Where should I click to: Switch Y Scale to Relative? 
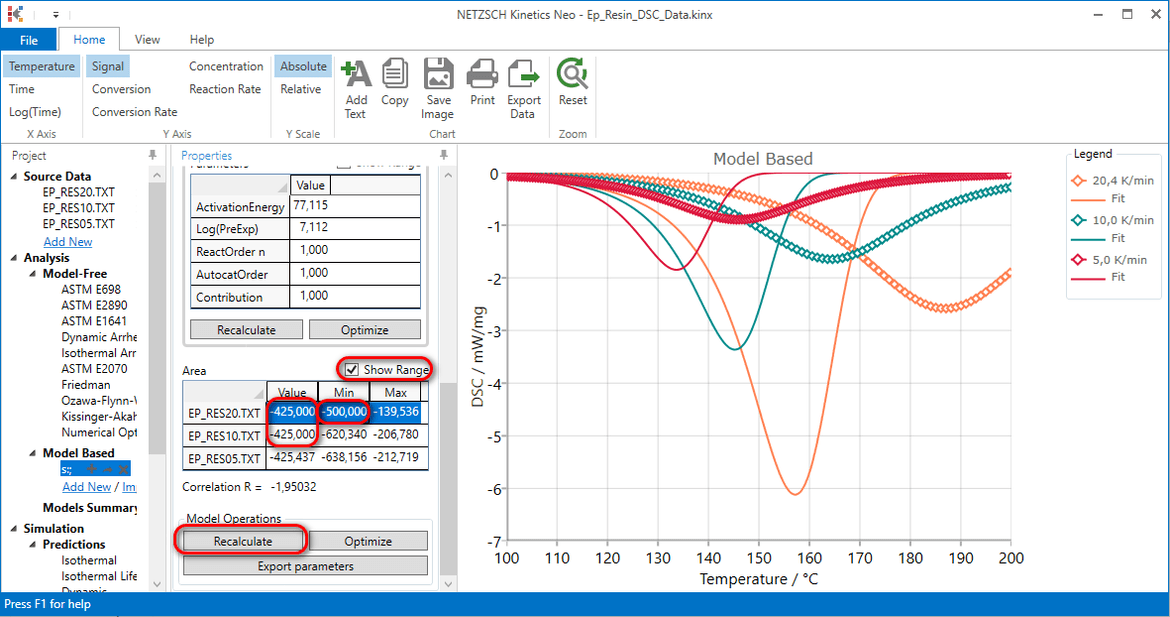[x=302, y=89]
